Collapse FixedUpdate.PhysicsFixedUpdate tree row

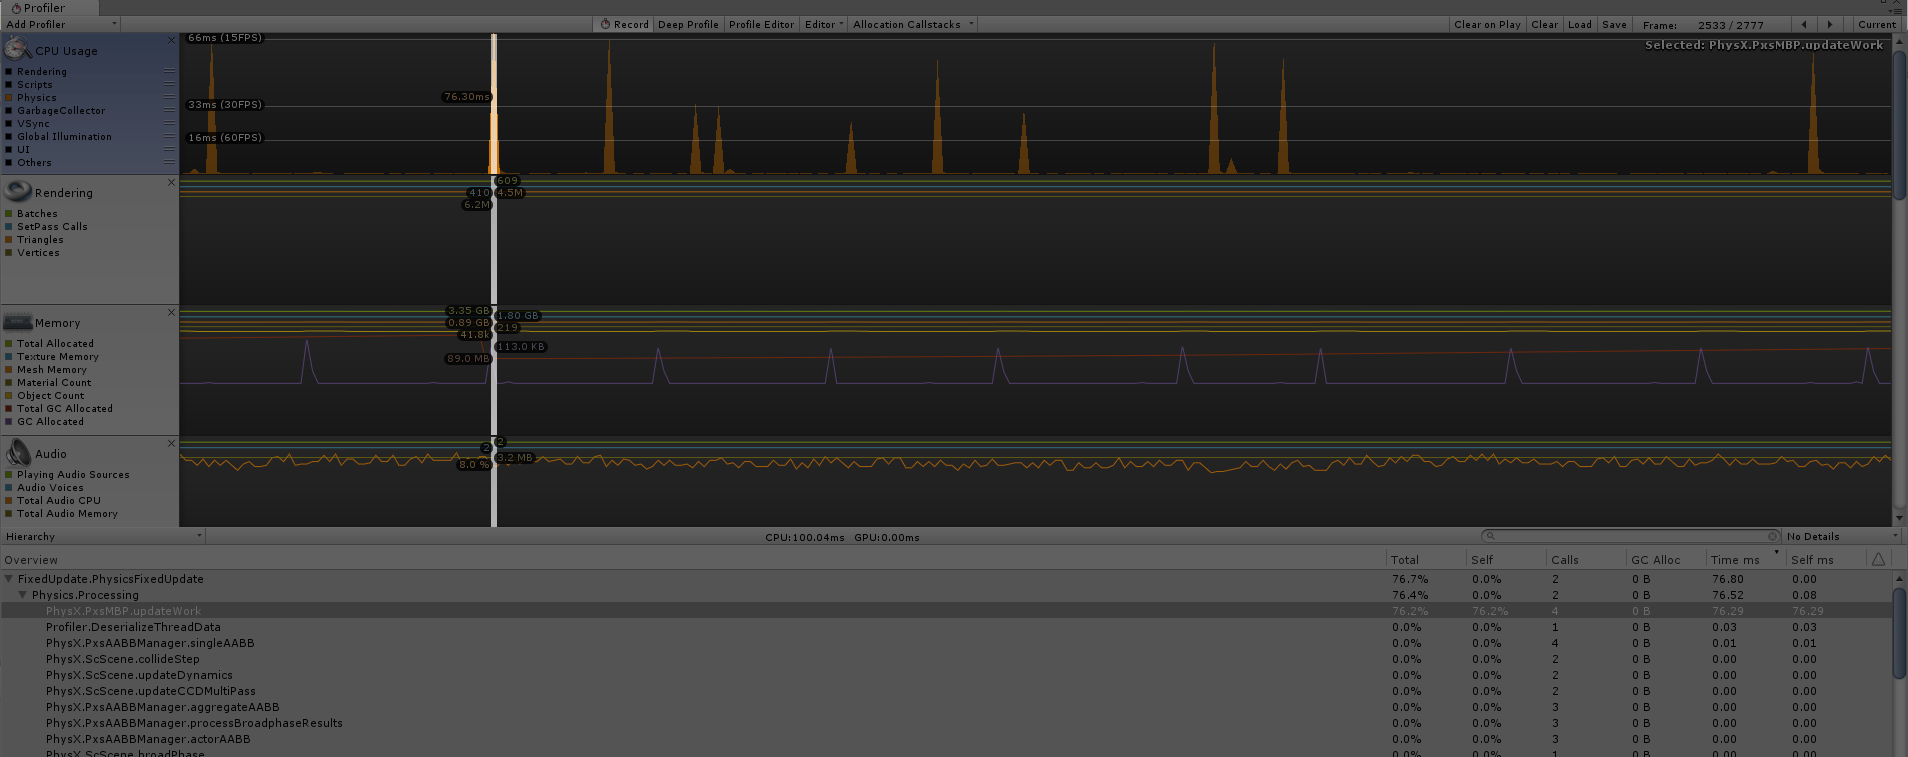point(9,578)
